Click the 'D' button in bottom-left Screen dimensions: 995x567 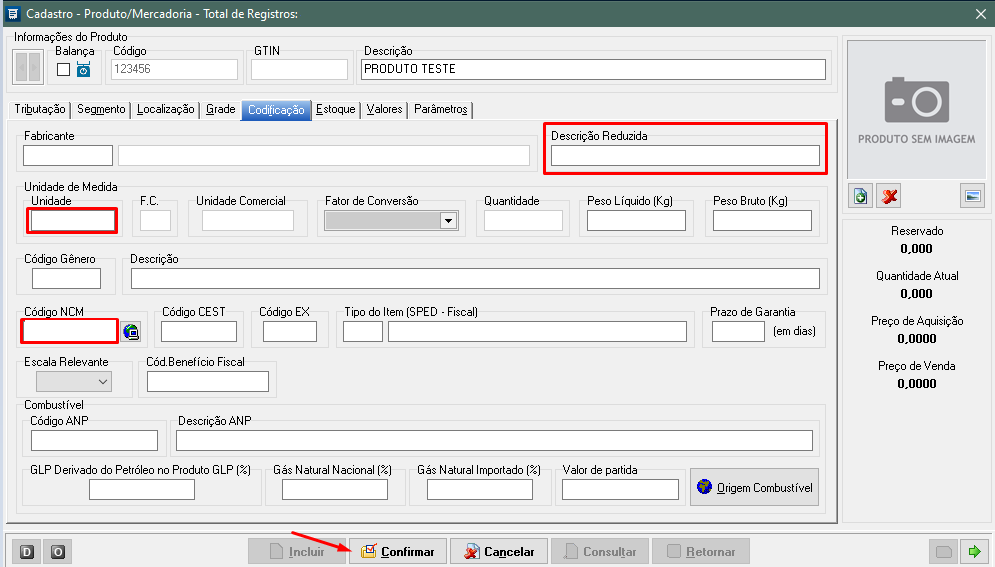(x=27, y=552)
